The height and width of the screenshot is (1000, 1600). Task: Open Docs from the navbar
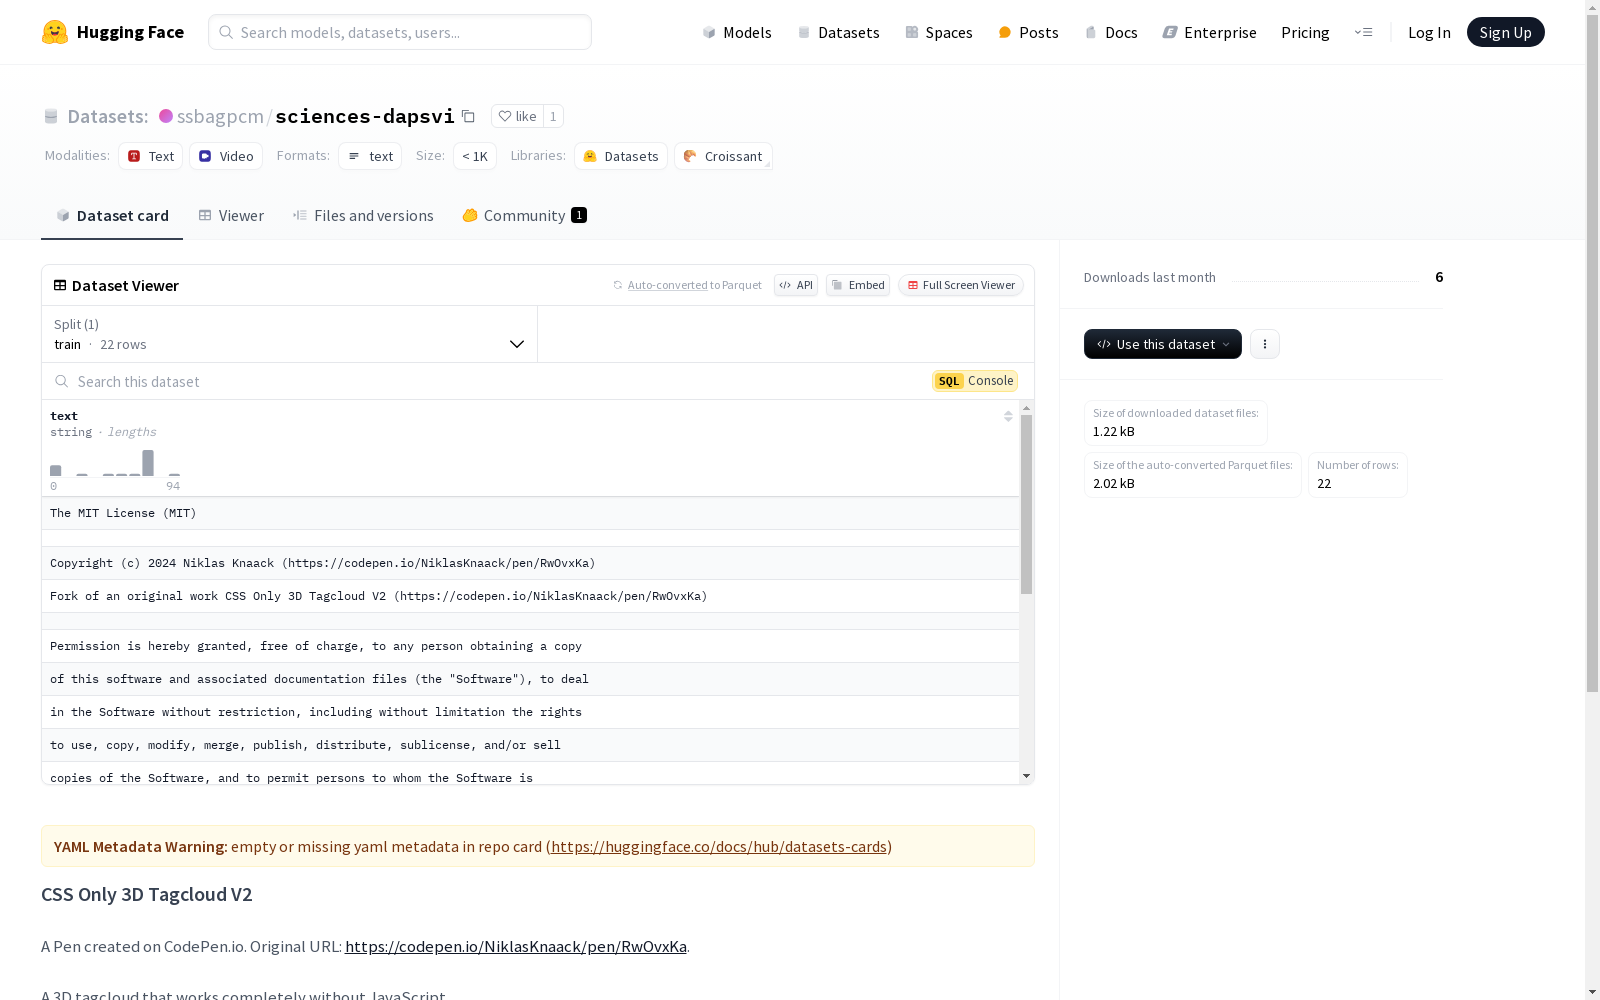1111,32
